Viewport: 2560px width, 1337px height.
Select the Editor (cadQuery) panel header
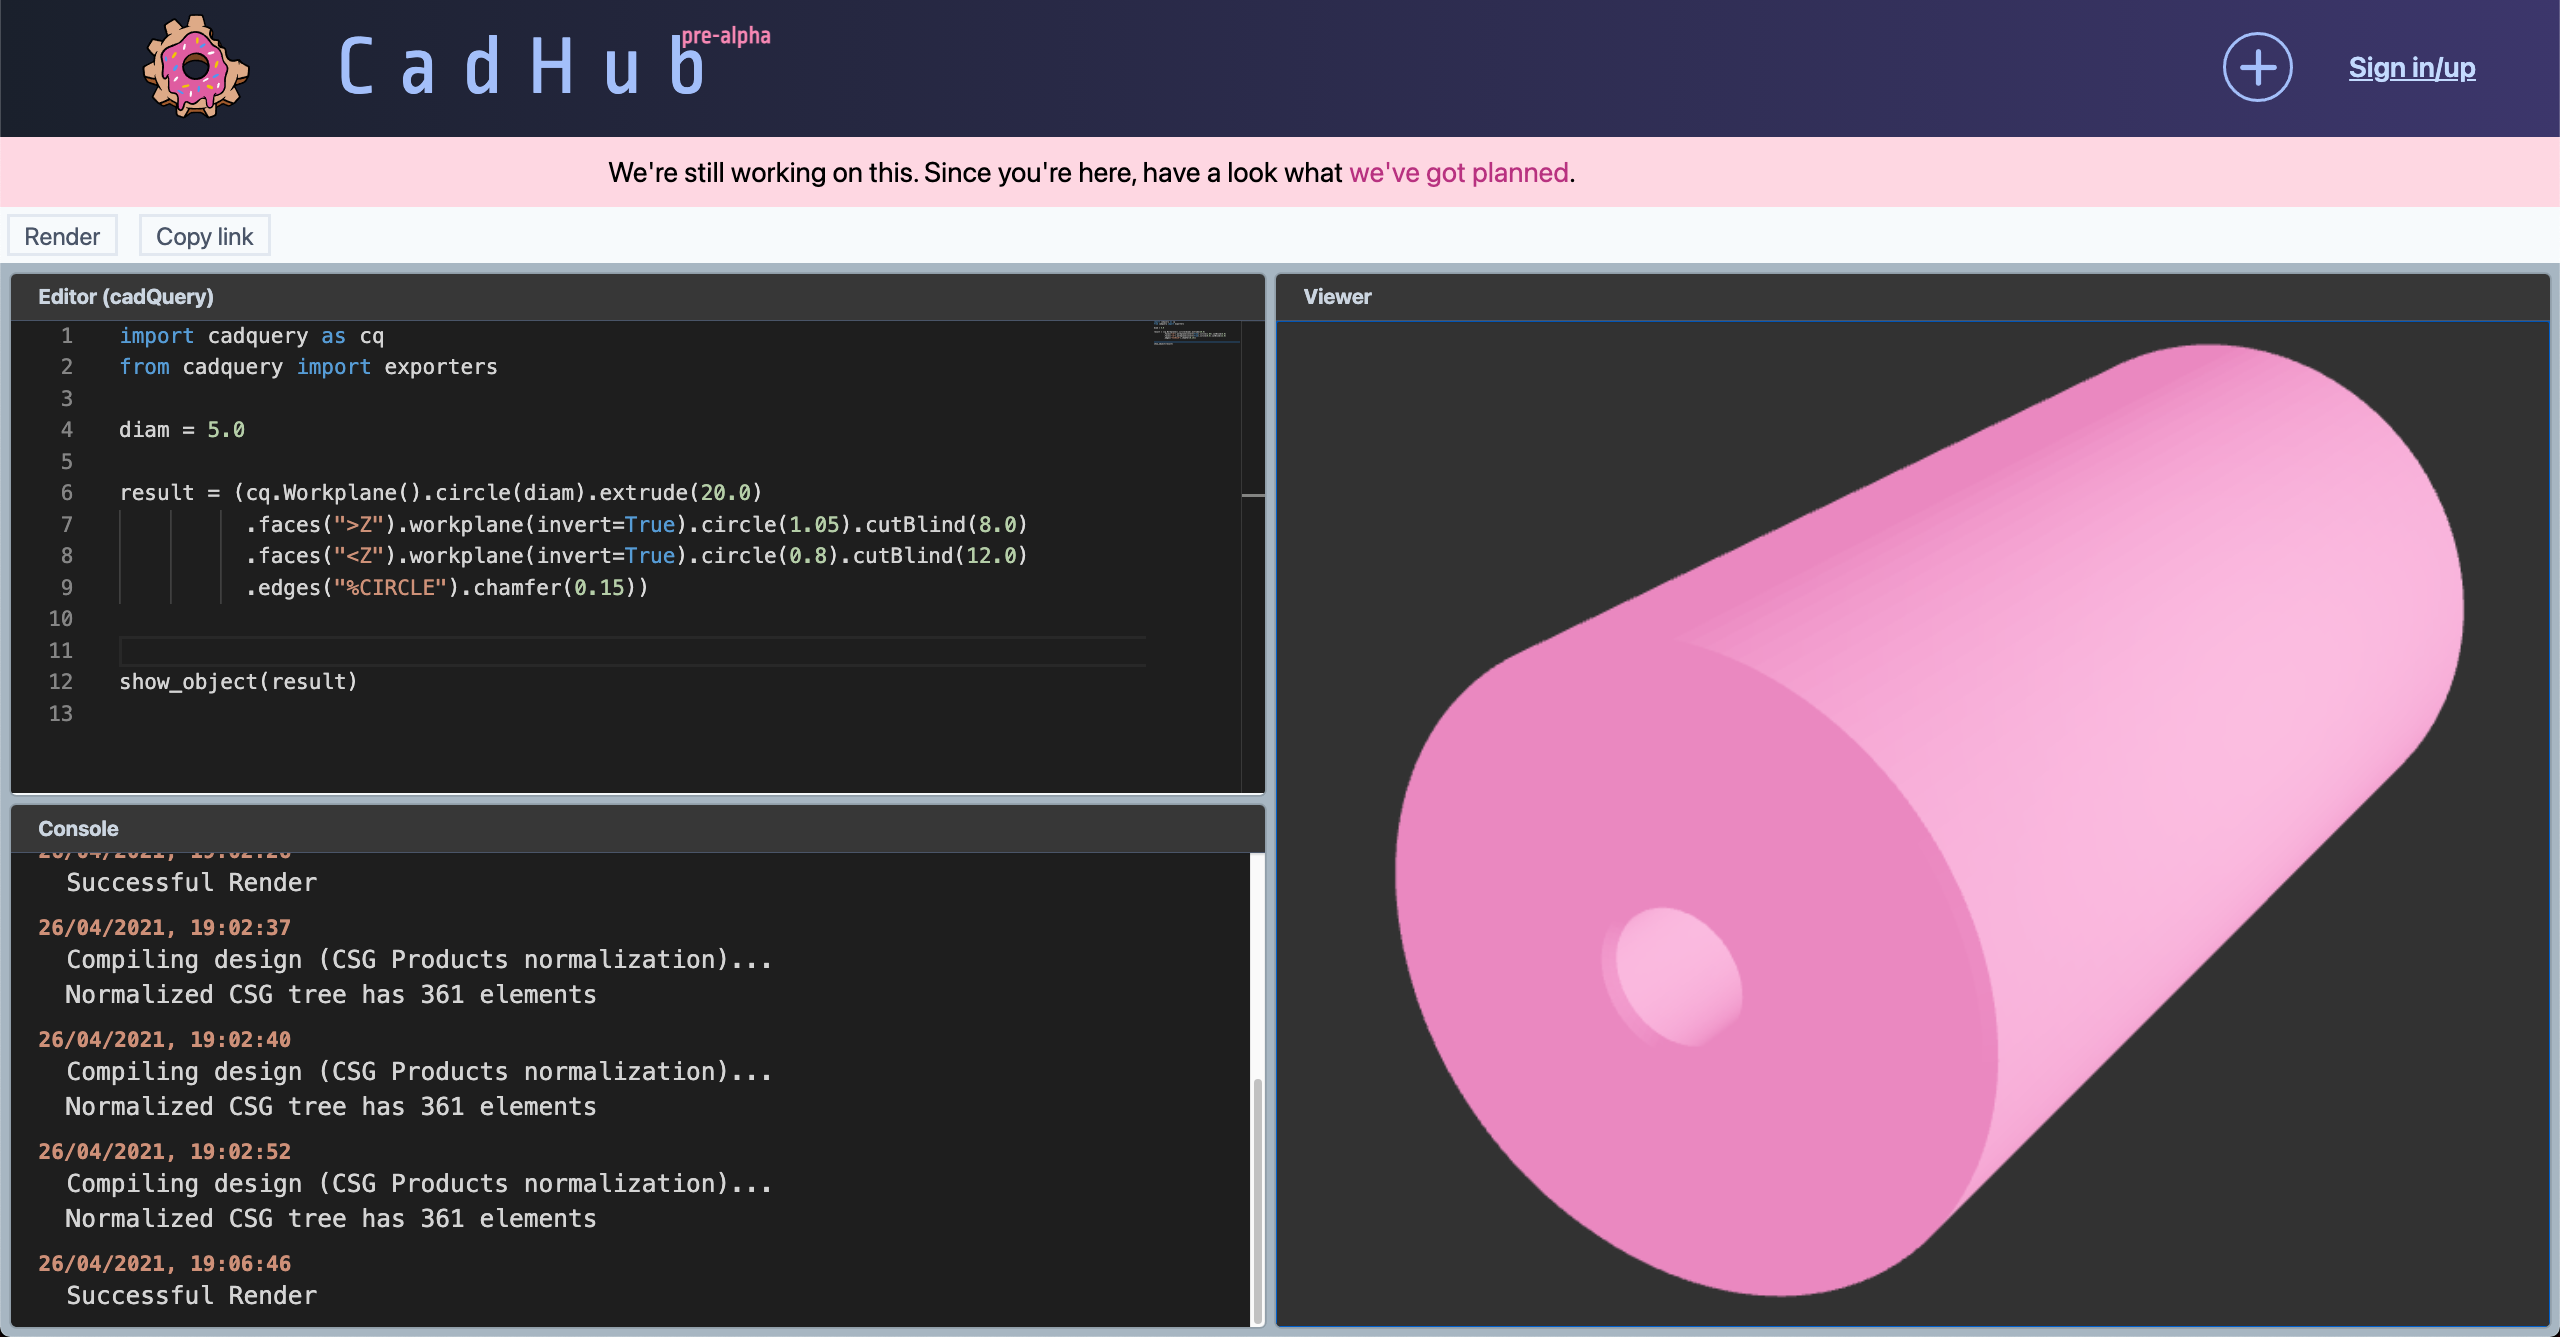126,296
